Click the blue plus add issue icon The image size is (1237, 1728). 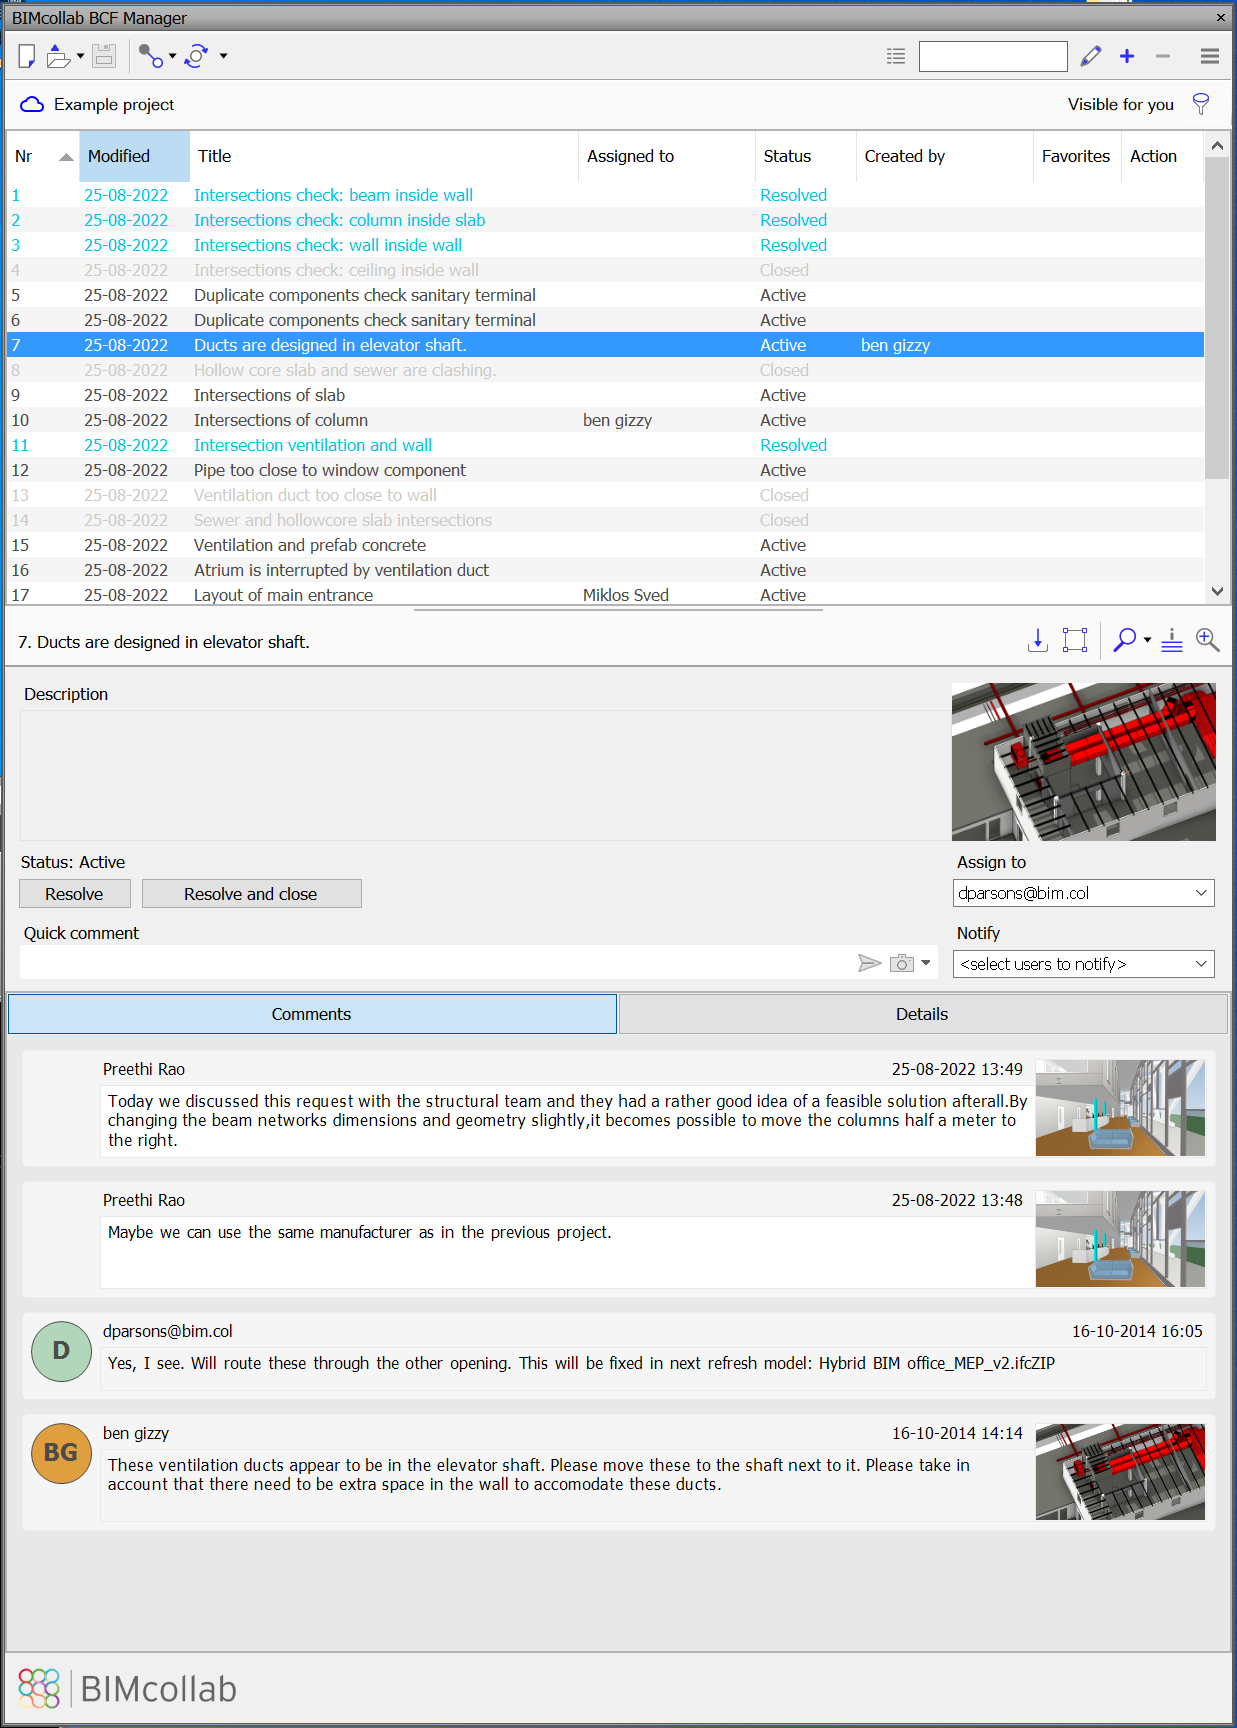click(1127, 56)
